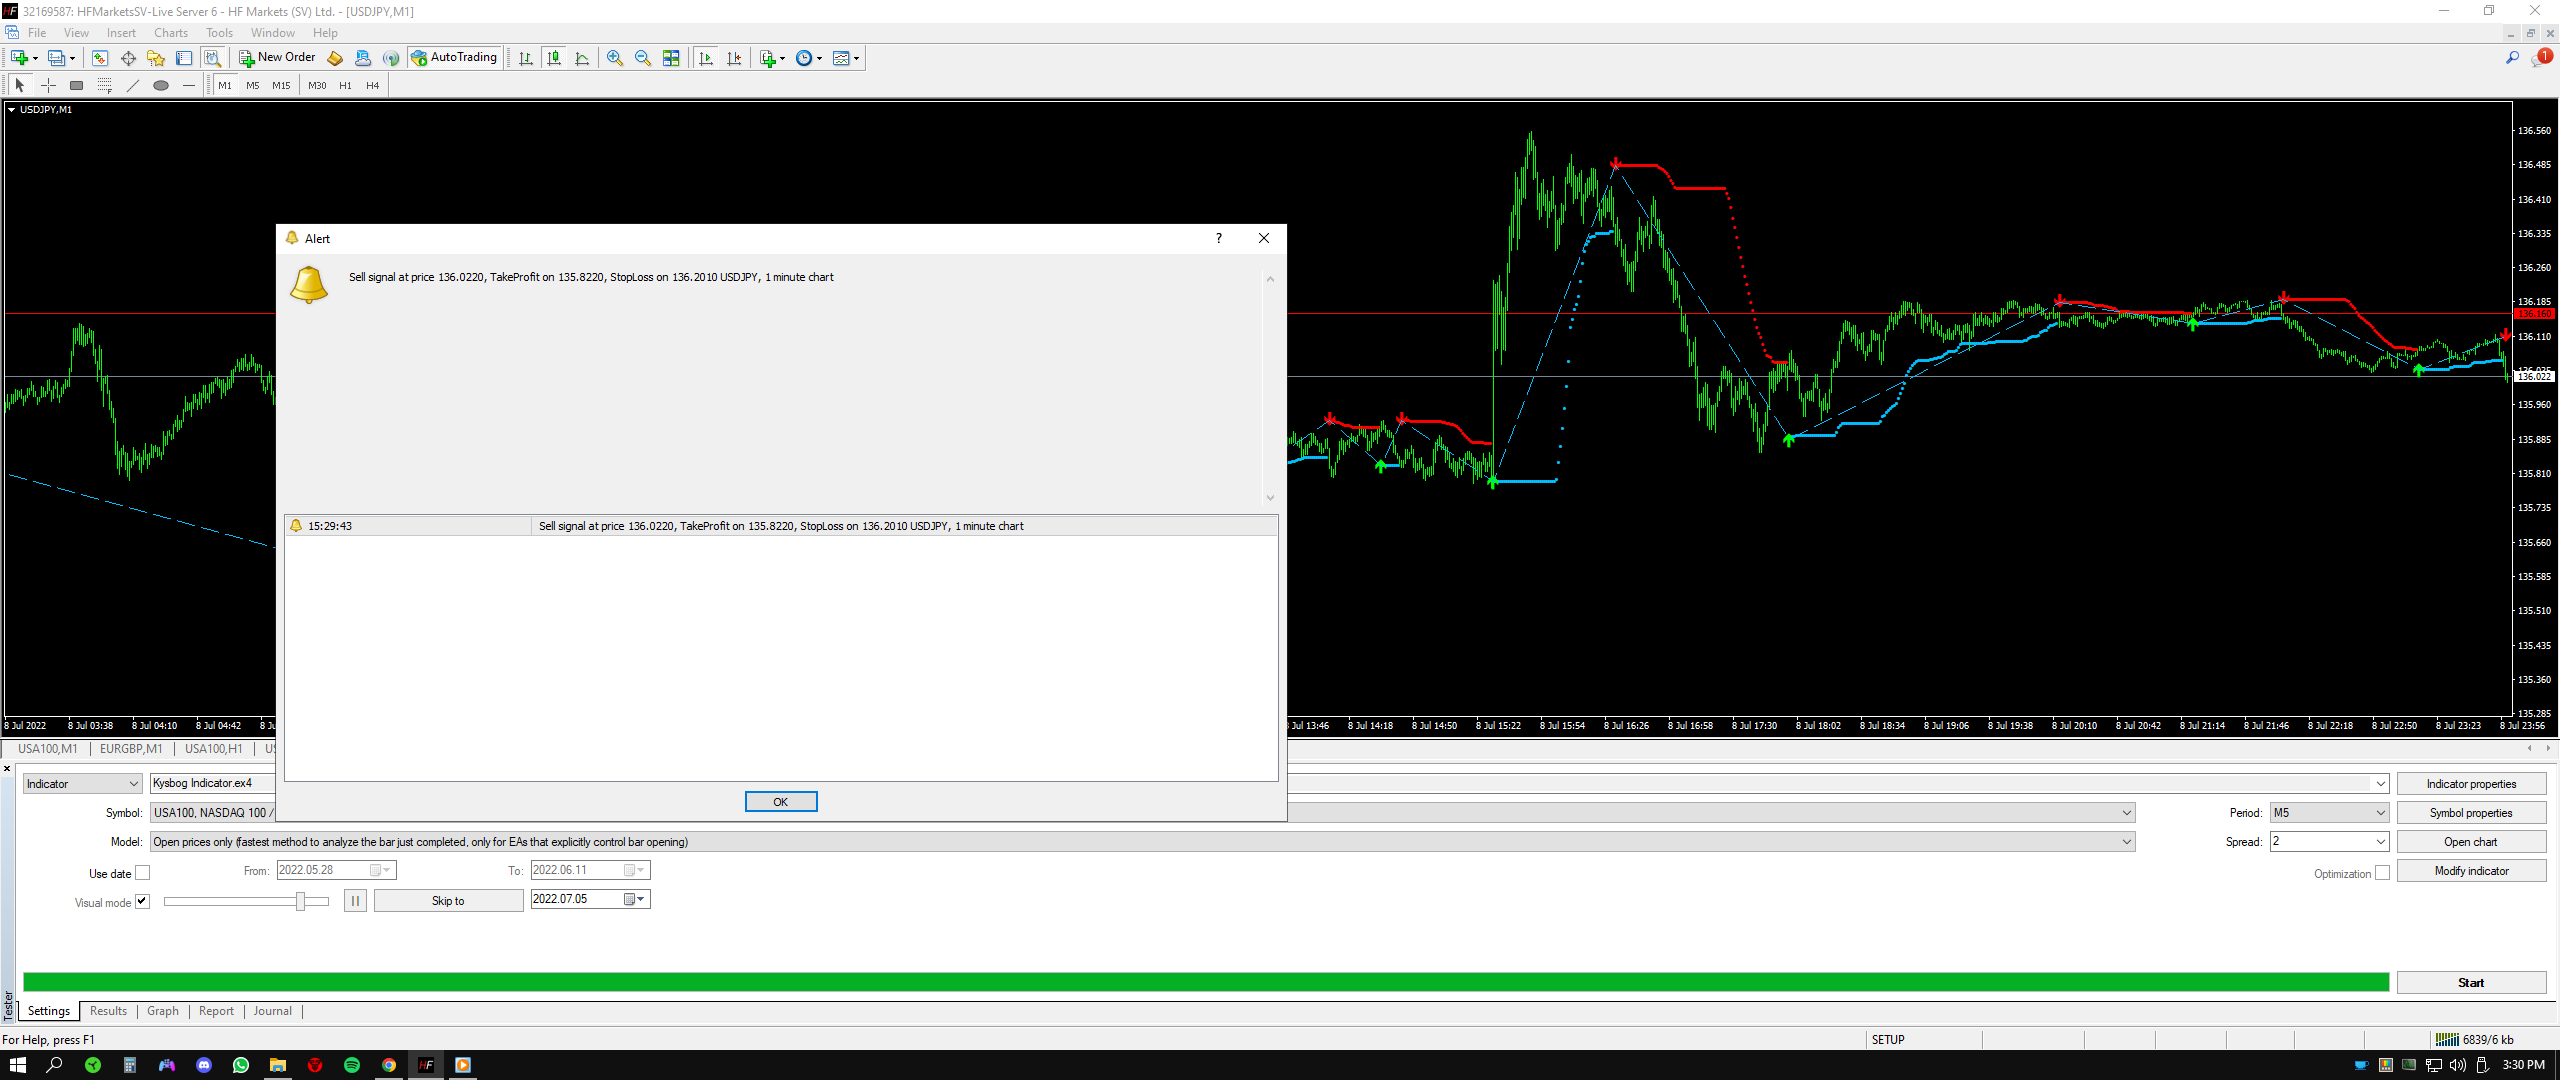Toggle the AutoTrading button
This screenshot has width=2560, height=1080.
click(x=454, y=58)
